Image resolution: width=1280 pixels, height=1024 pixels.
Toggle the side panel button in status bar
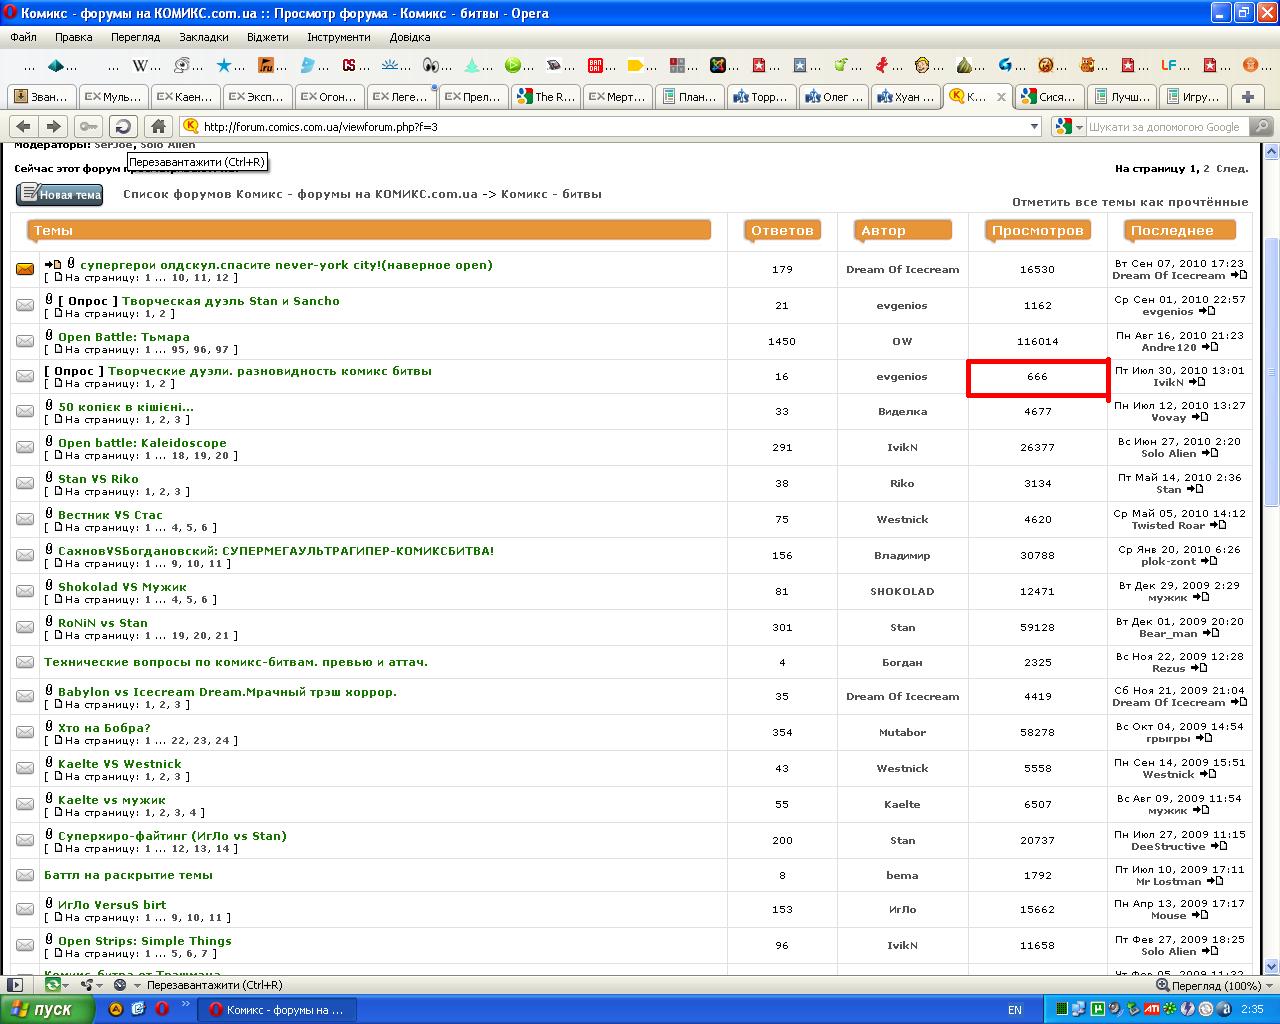[x=15, y=985]
